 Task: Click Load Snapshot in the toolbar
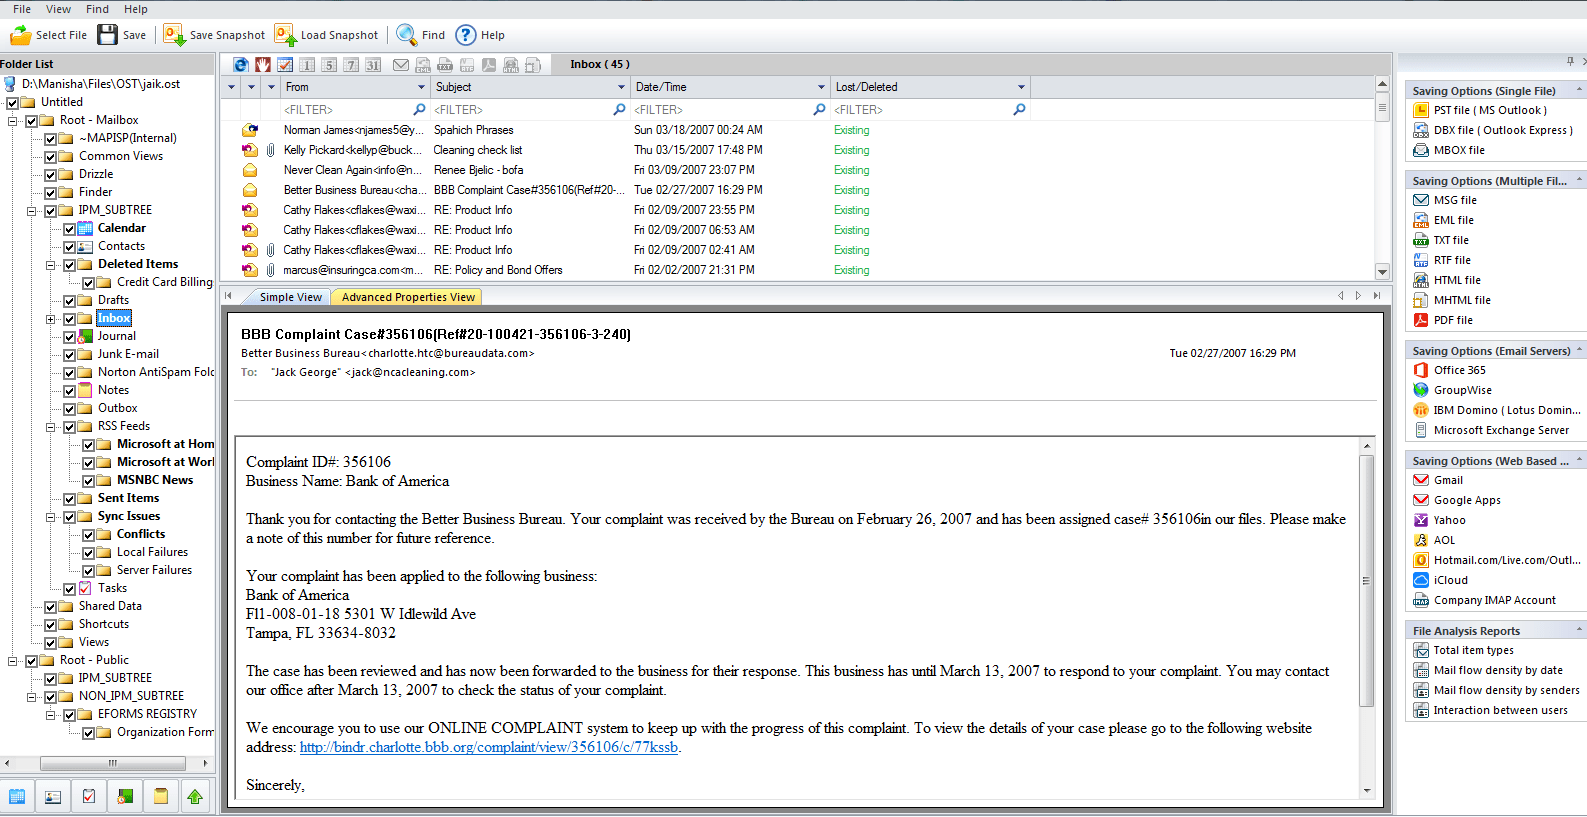[x=327, y=35]
